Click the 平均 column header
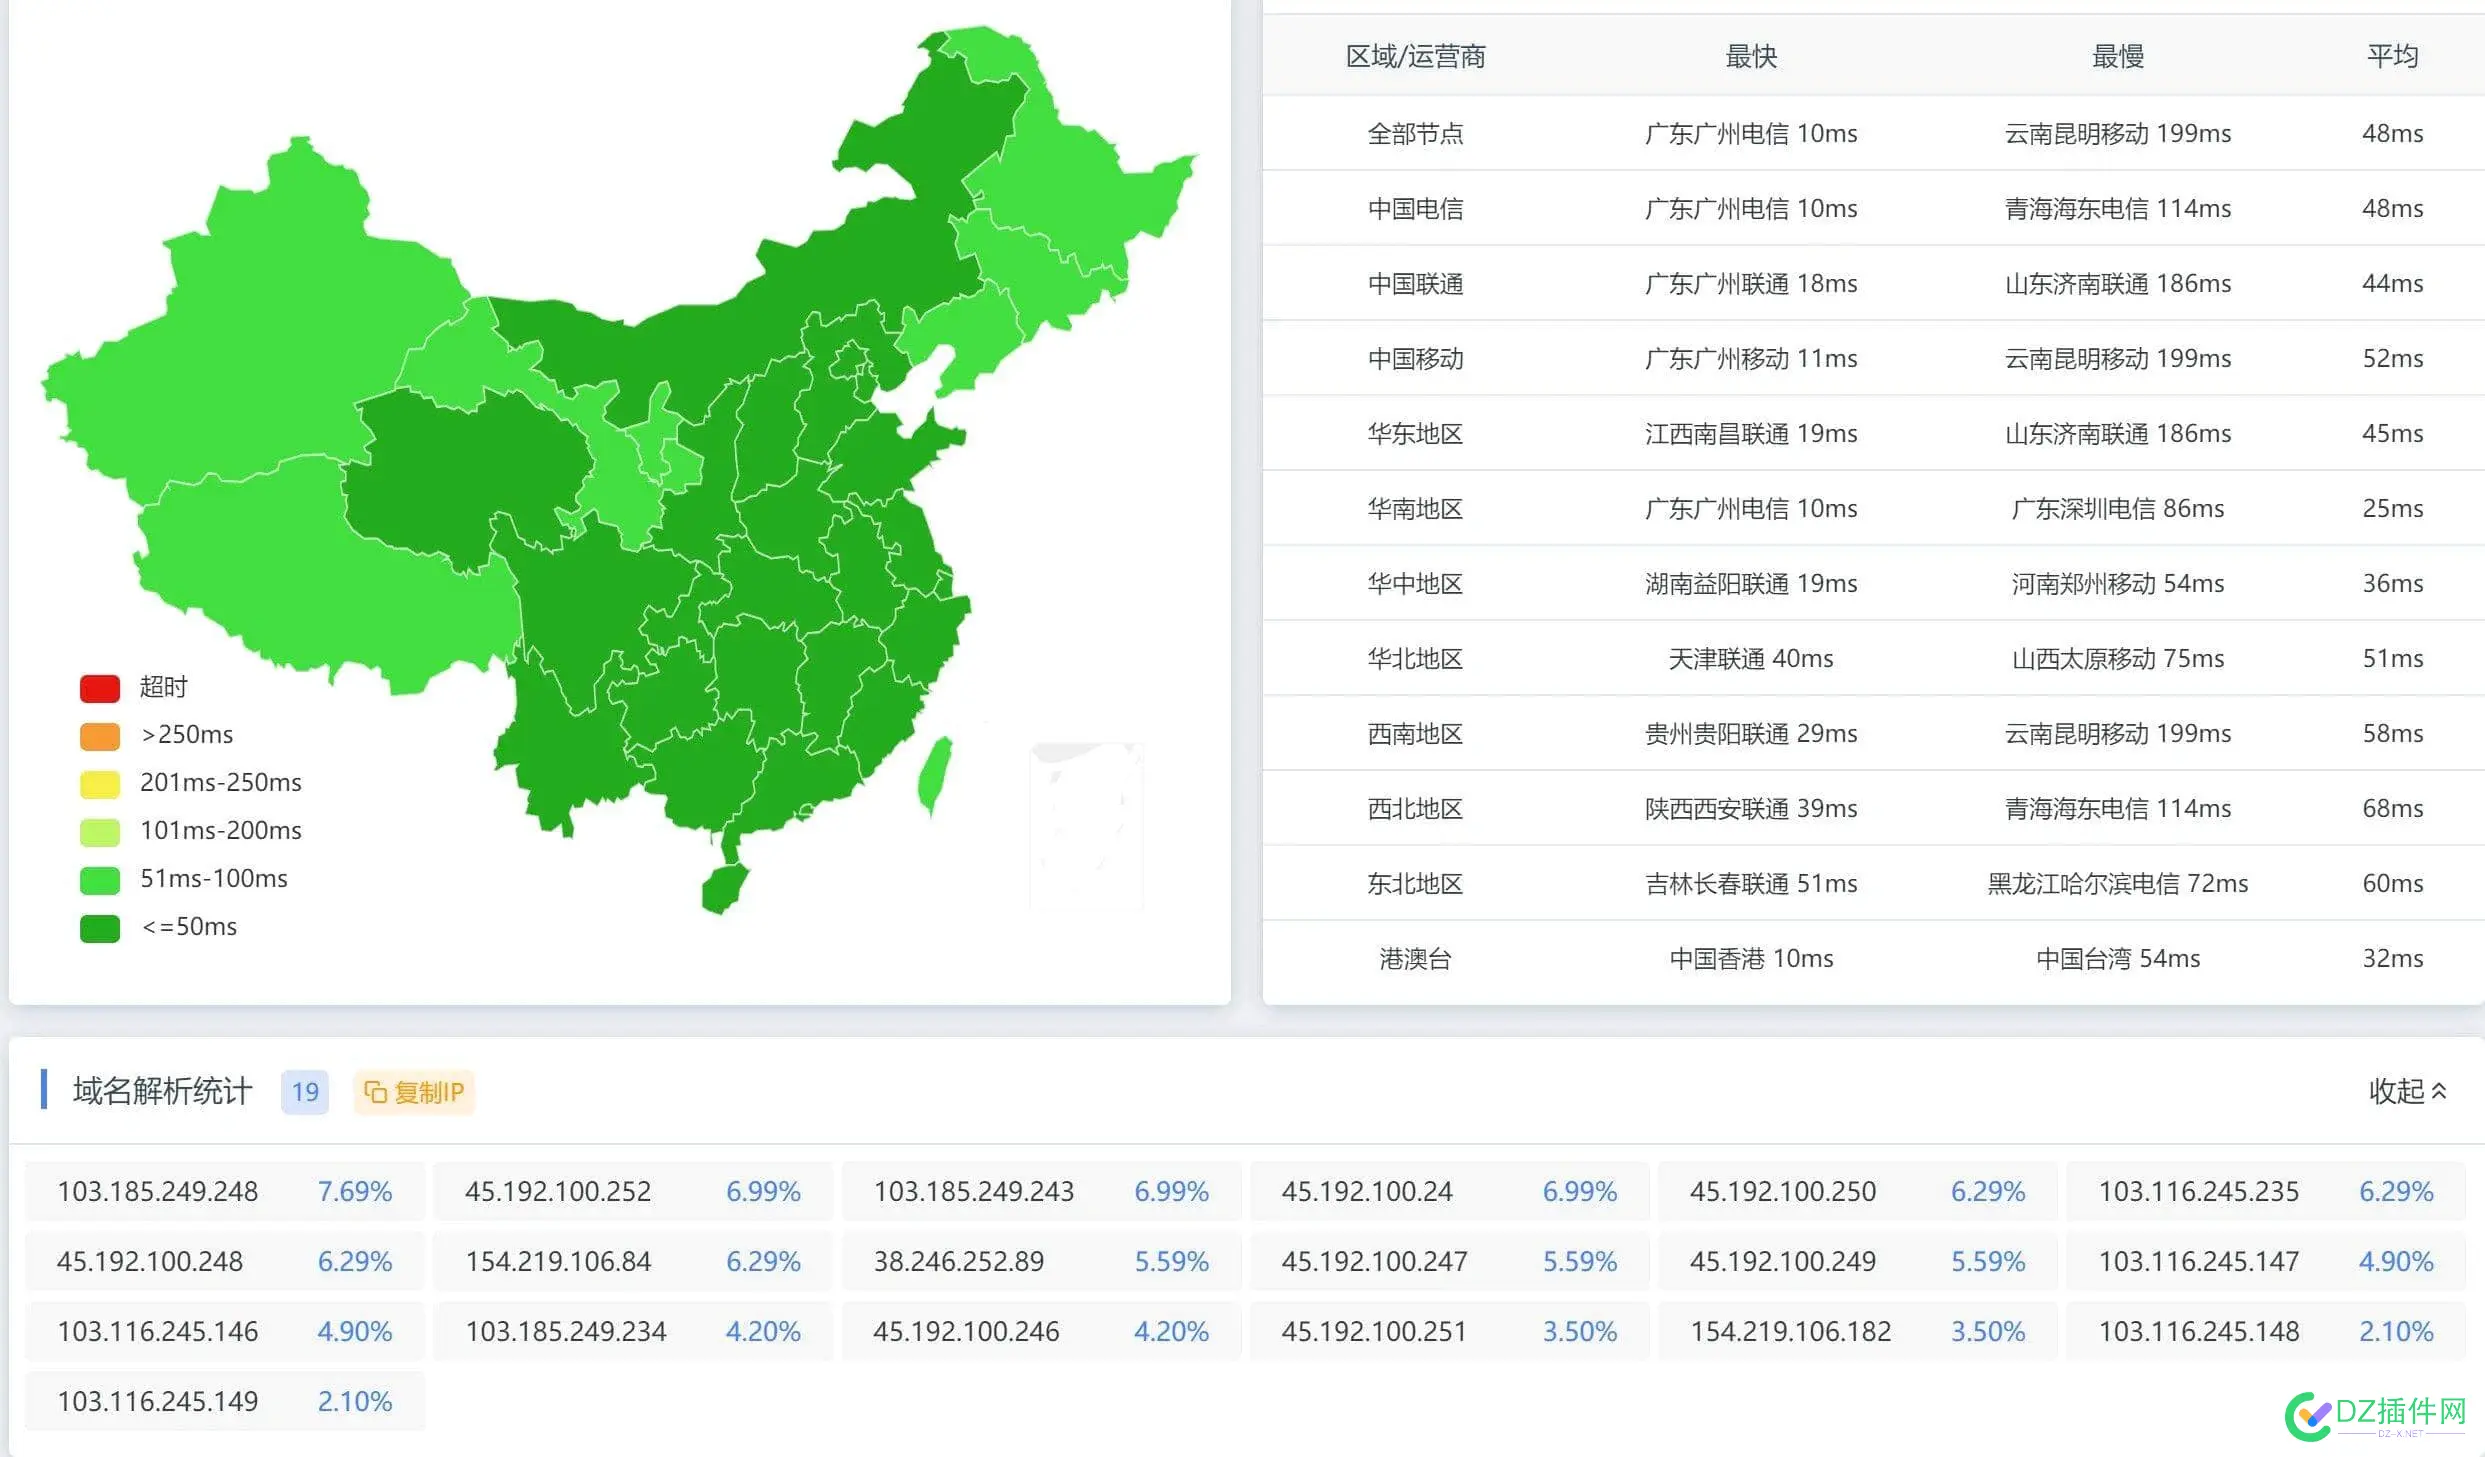Viewport: 2485px width, 1457px height. tap(2392, 57)
